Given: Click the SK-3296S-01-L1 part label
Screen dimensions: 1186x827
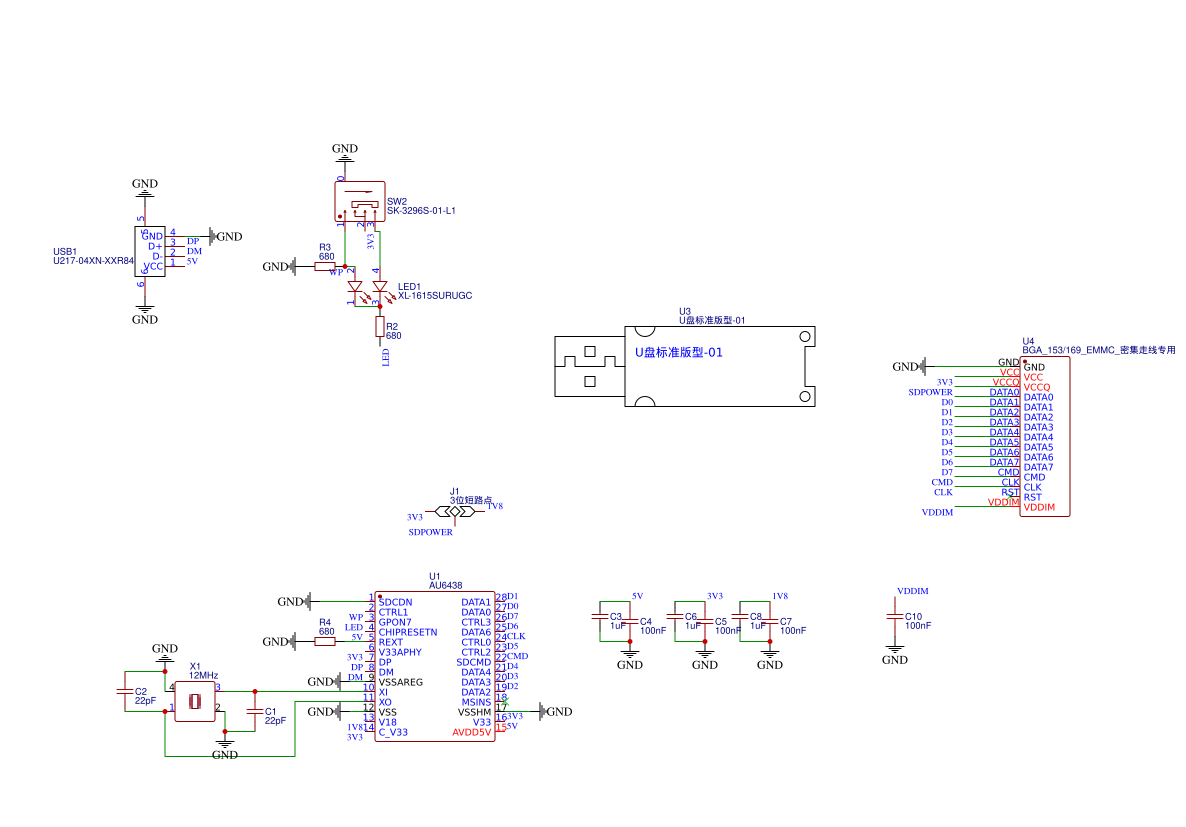Looking at the screenshot, I should click(421, 210).
